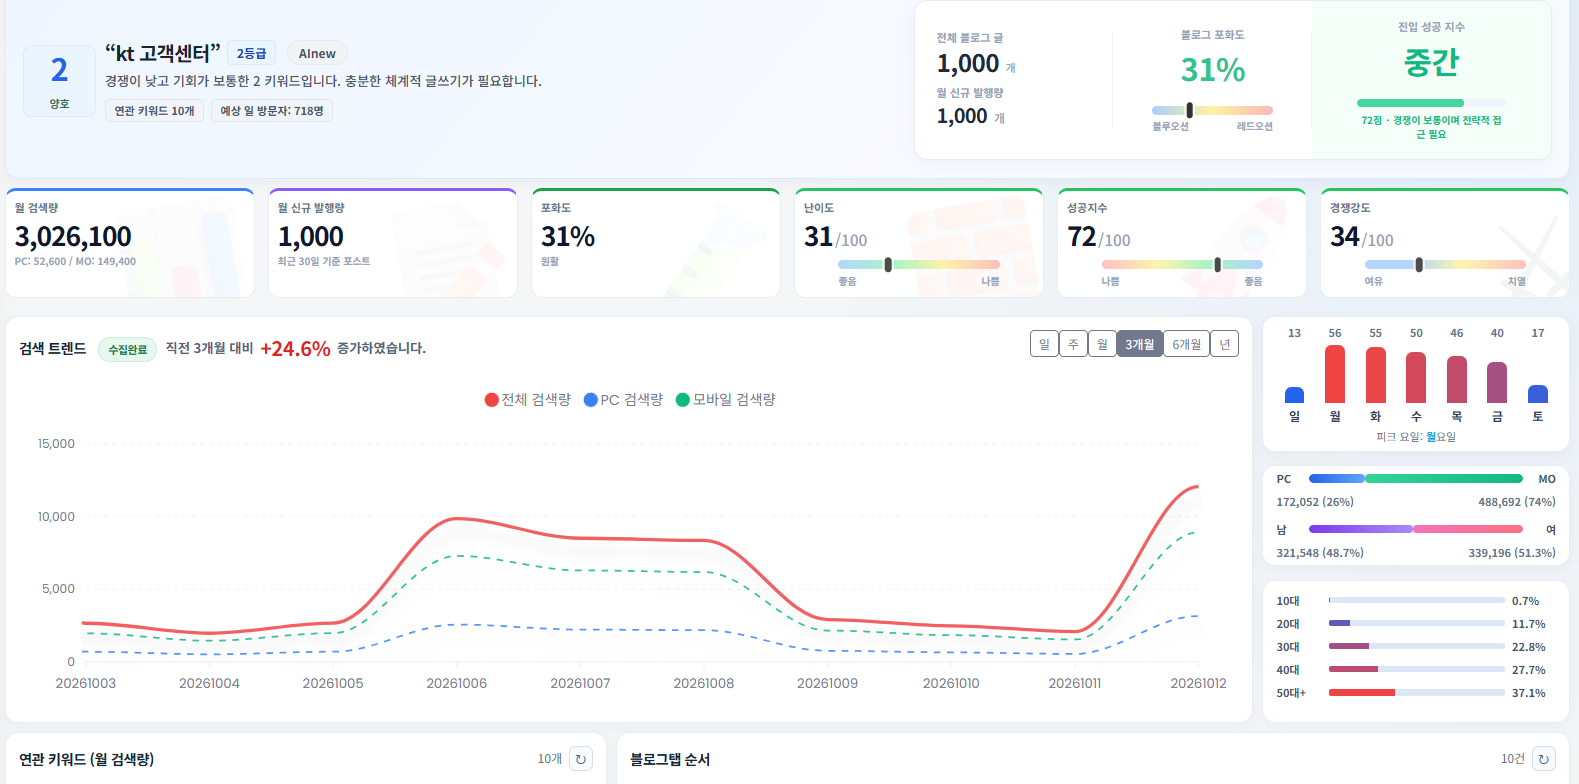This screenshot has width=1579, height=784.
Task: Toggle the 모바일 검색량 legend series
Action: 726,400
